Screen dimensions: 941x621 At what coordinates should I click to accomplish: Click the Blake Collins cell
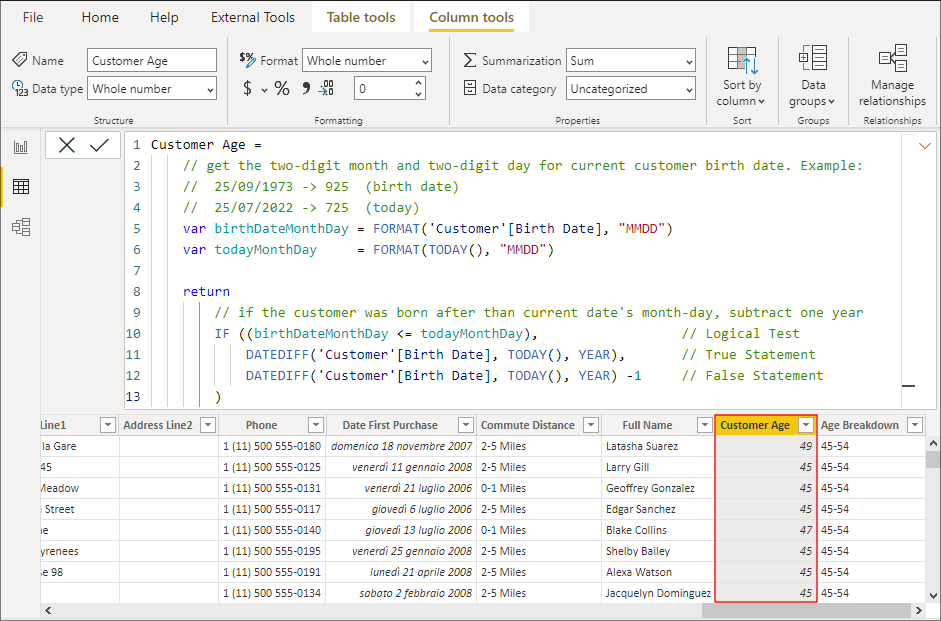pos(658,530)
